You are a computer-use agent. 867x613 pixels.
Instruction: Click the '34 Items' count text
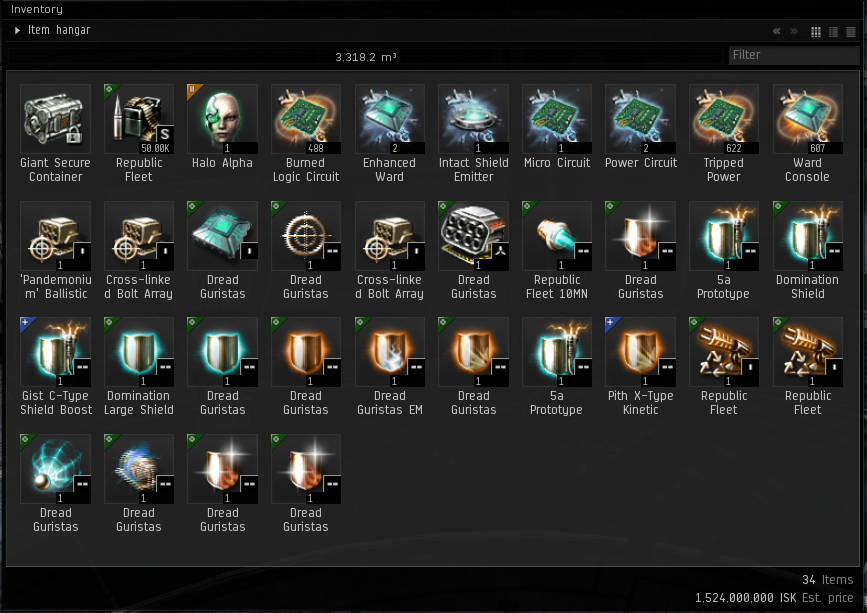(x=827, y=580)
